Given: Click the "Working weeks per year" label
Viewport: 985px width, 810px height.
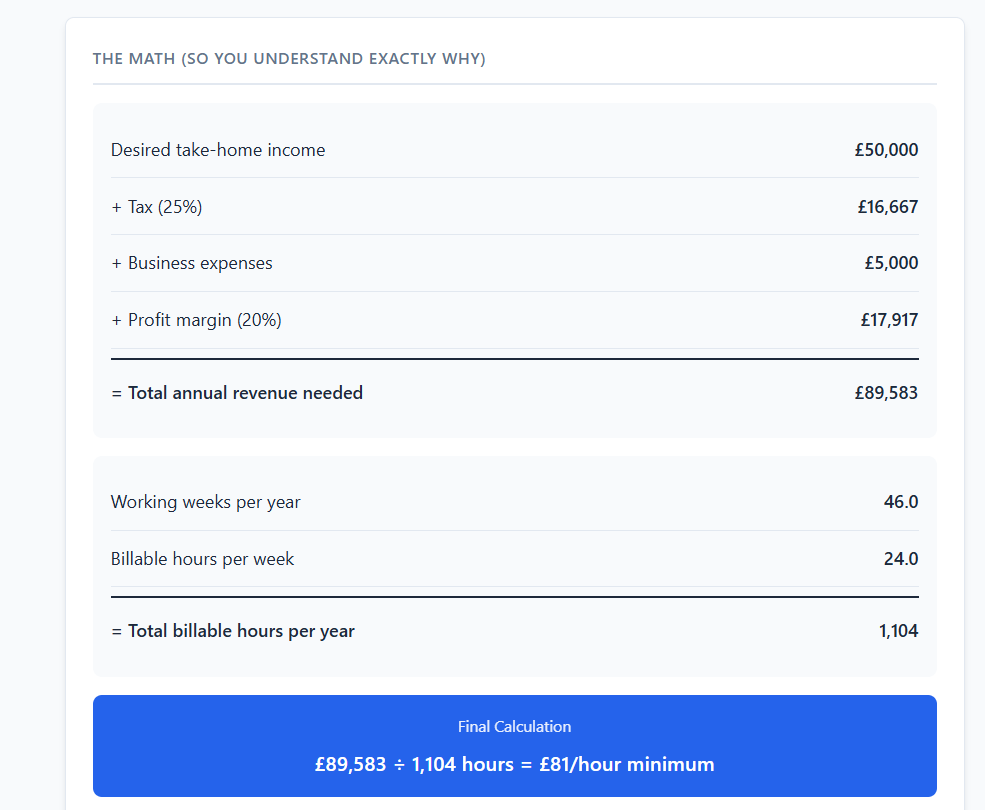Looking at the screenshot, I should point(206,502).
